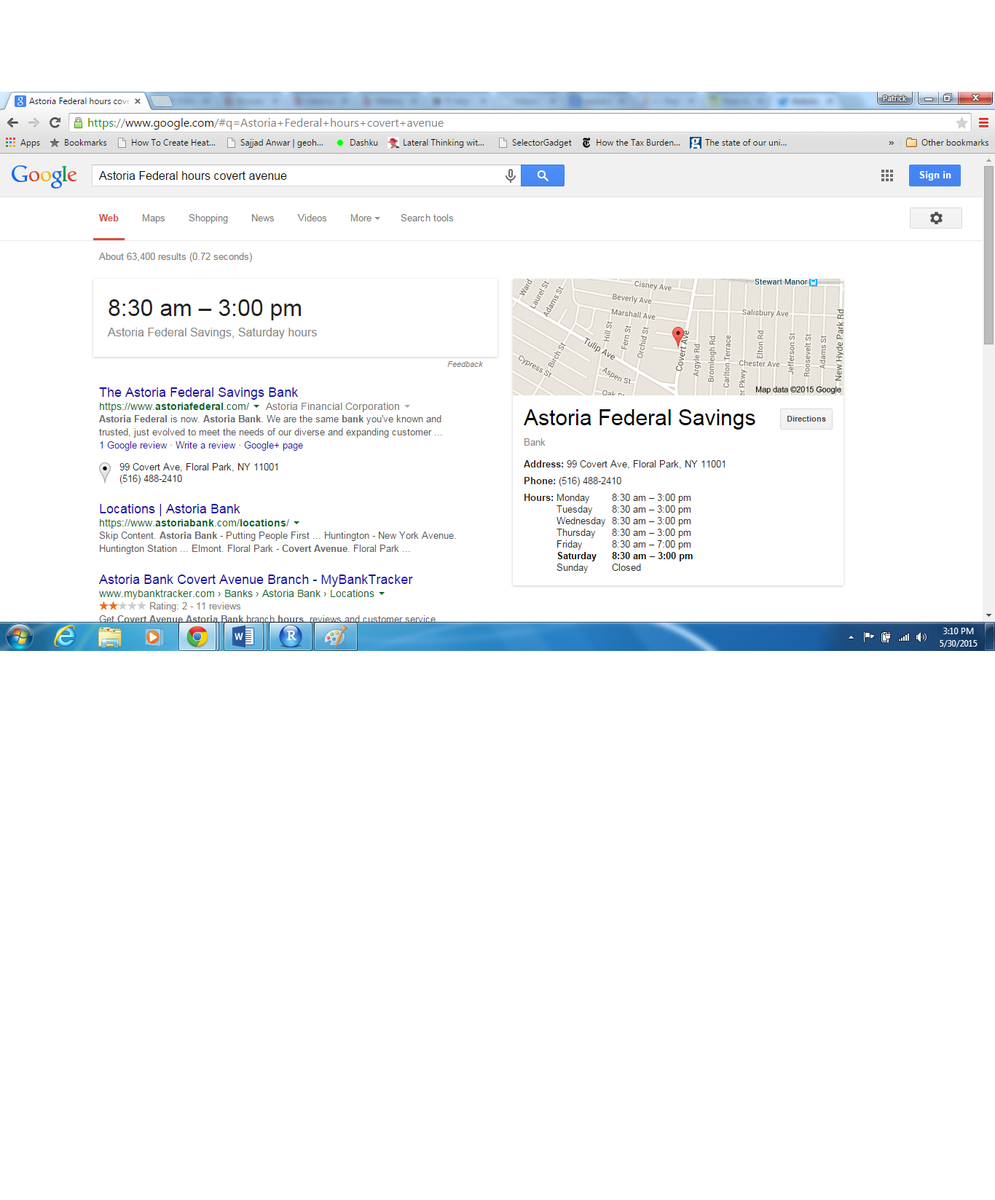Click the 1 Google review link
The height and width of the screenshot is (1200, 995).
click(x=133, y=446)
